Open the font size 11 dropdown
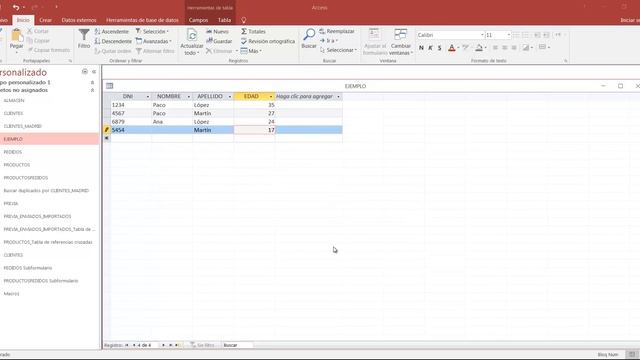This screenshot has height=360, width=640. [x=509, y=35]
